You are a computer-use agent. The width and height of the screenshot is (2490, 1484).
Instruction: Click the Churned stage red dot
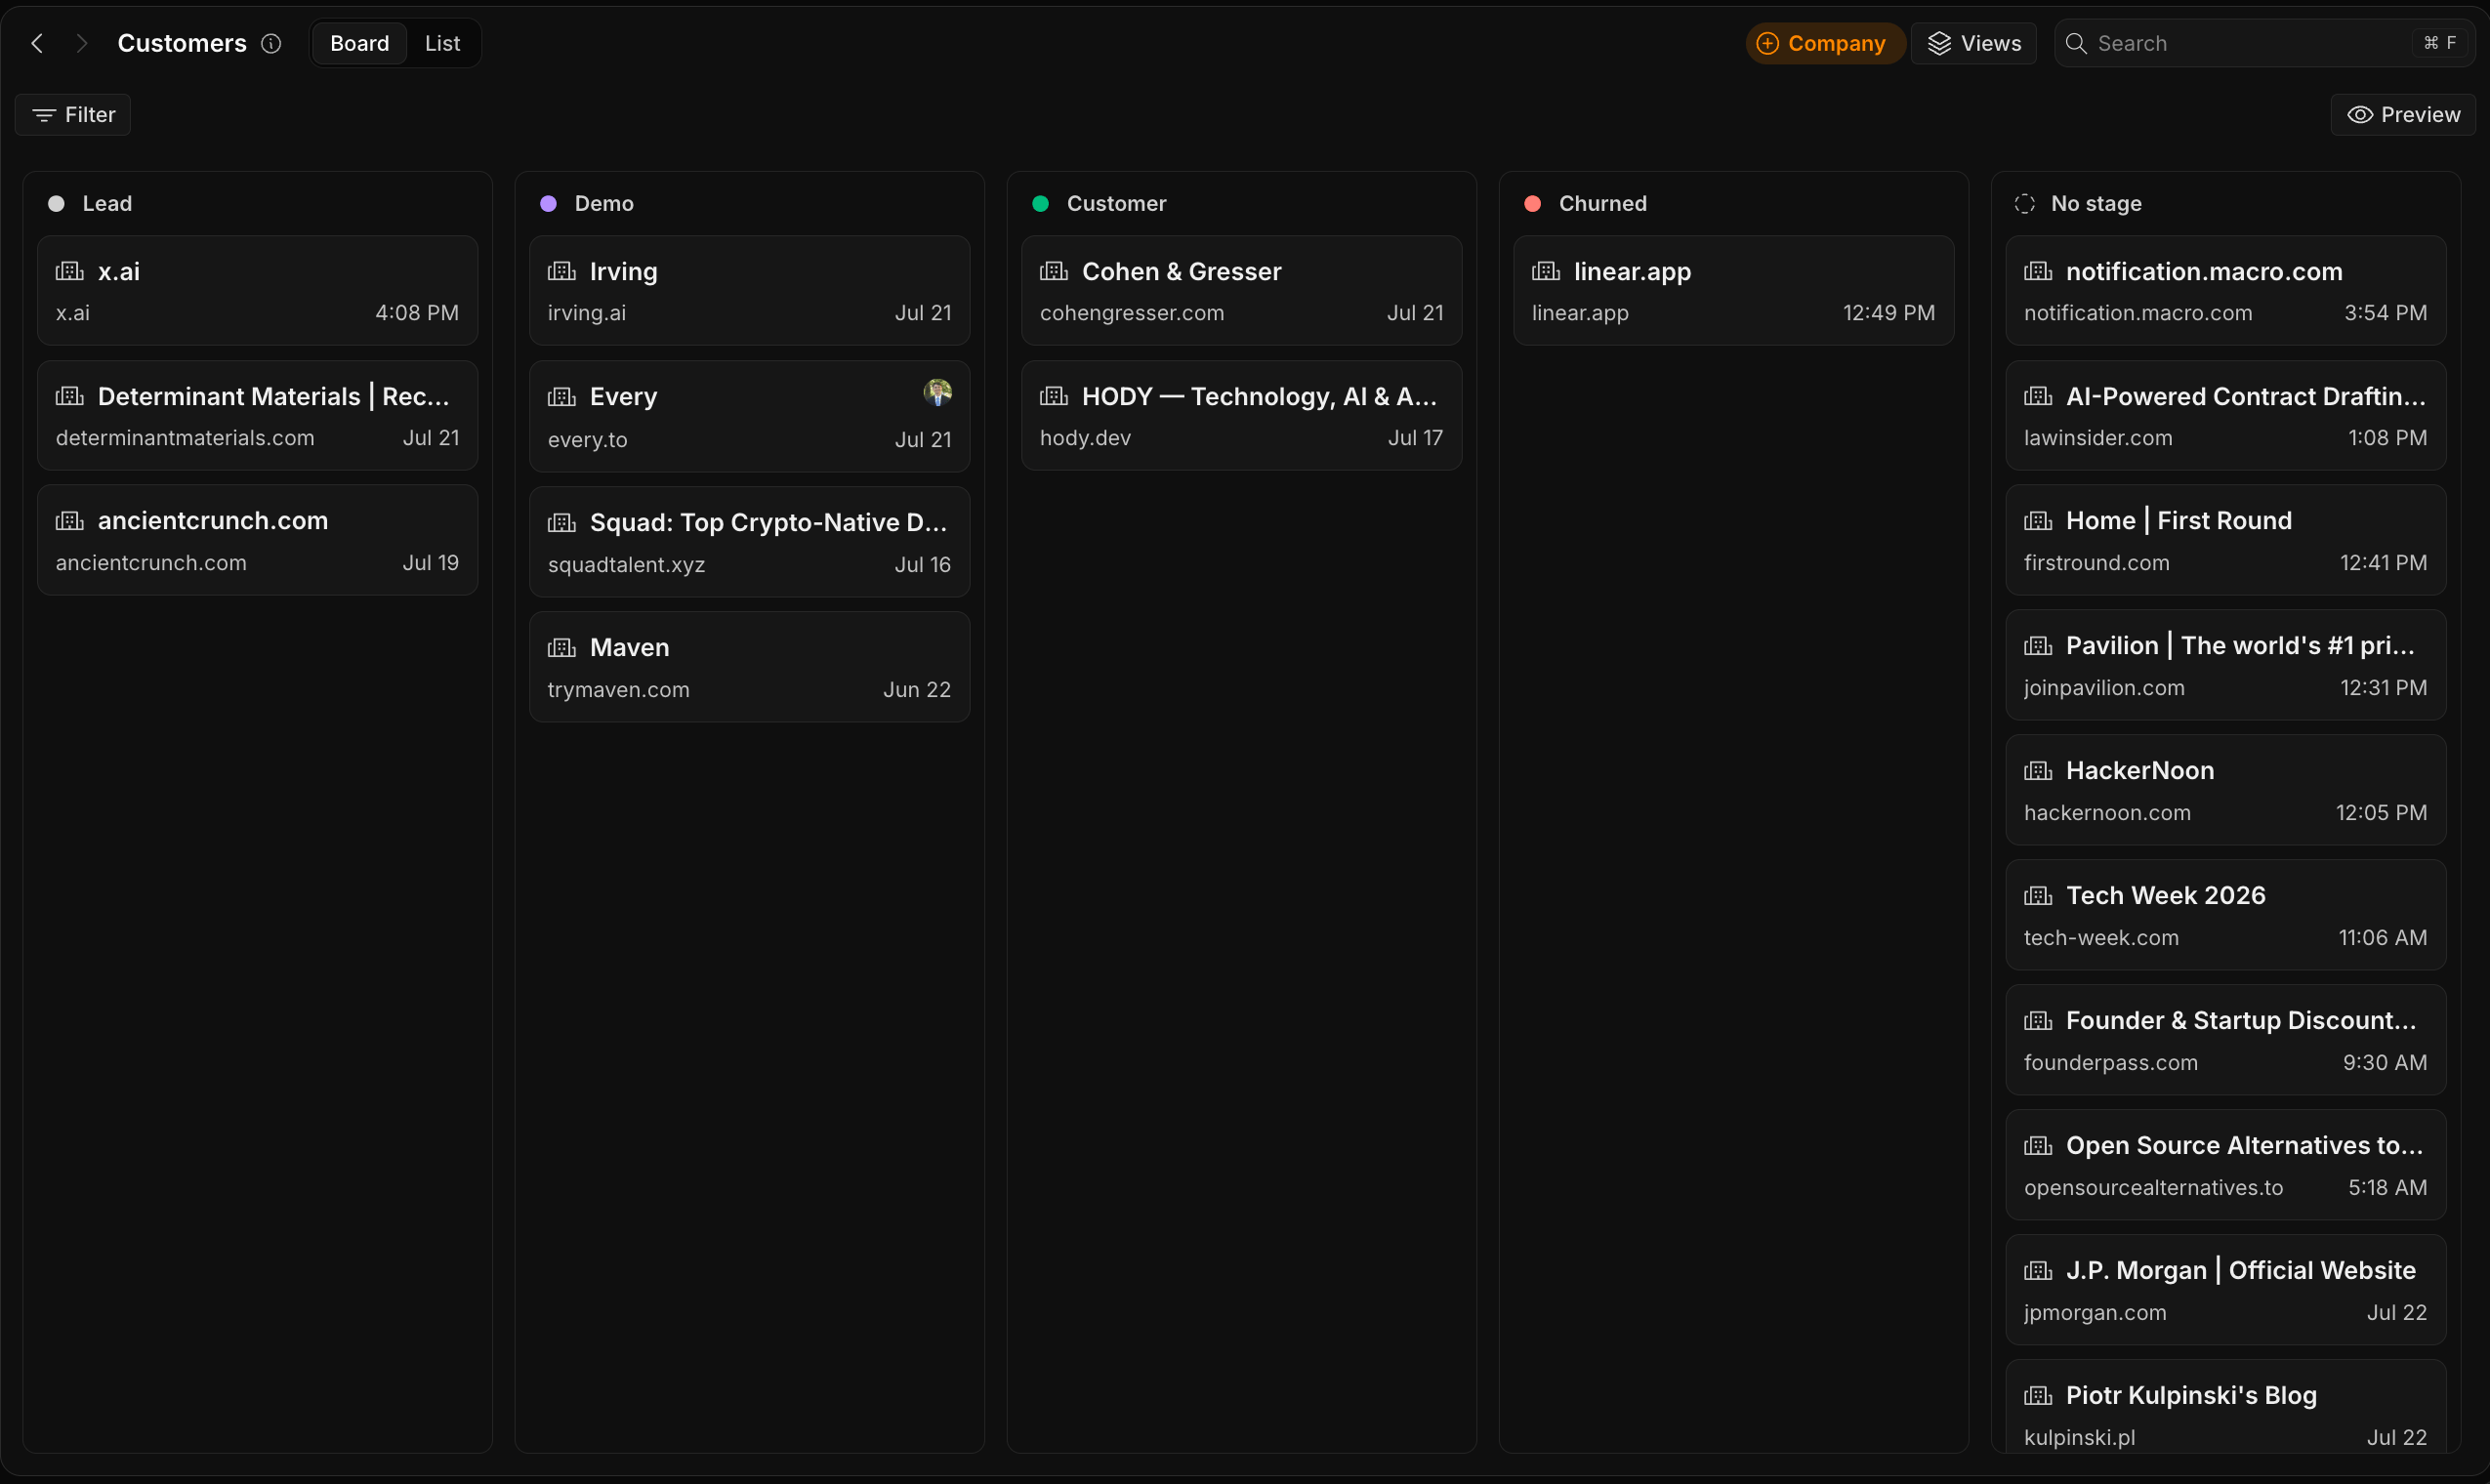(1532, 204)
